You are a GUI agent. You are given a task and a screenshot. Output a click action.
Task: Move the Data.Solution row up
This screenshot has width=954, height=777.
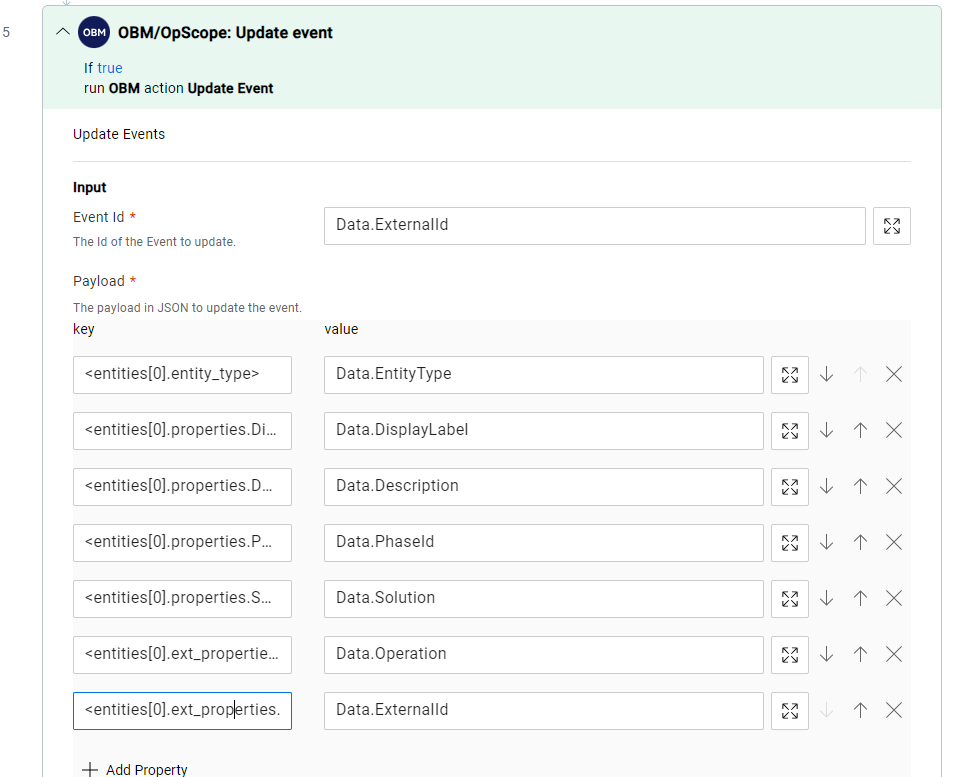[860, 598]
